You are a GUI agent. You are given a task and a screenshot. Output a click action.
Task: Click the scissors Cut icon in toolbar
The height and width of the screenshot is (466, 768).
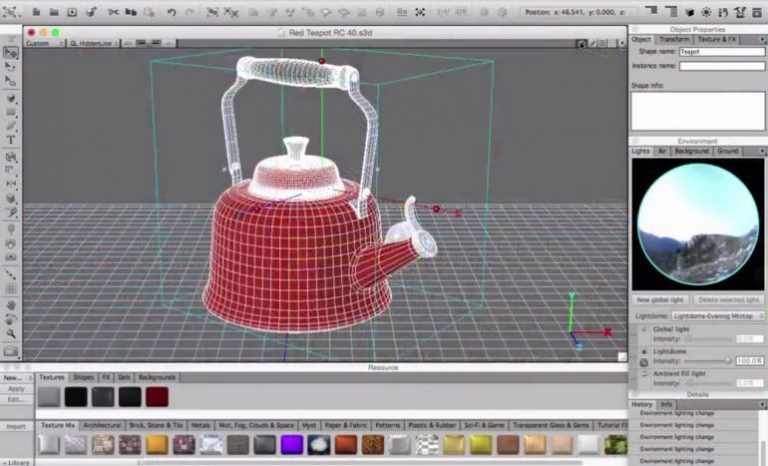coord(113,13)
